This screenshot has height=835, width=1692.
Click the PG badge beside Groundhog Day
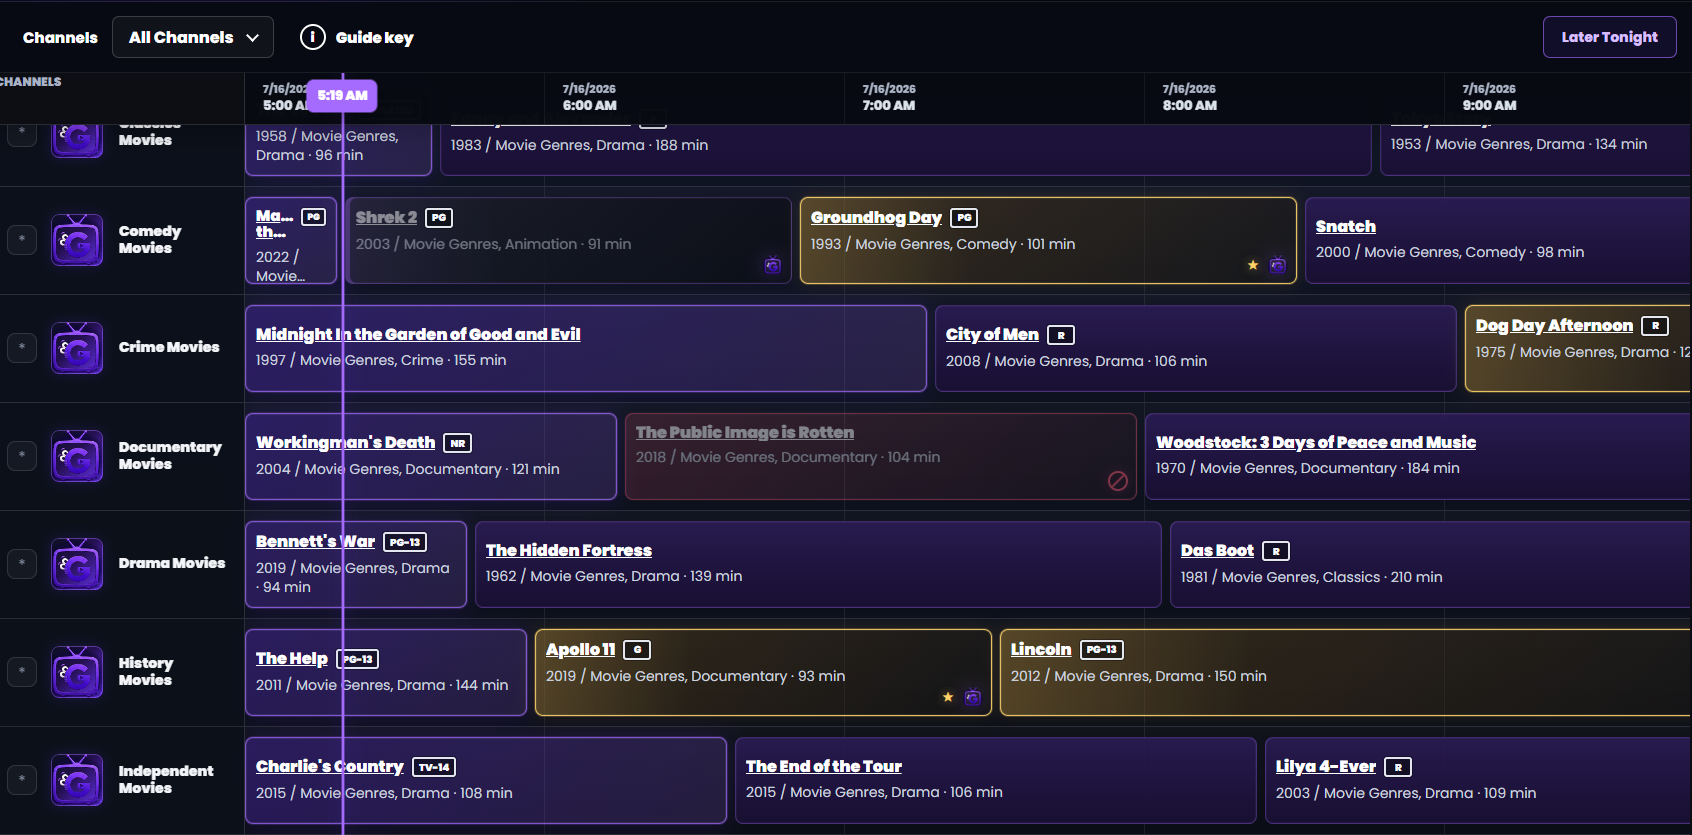[964, 217]
